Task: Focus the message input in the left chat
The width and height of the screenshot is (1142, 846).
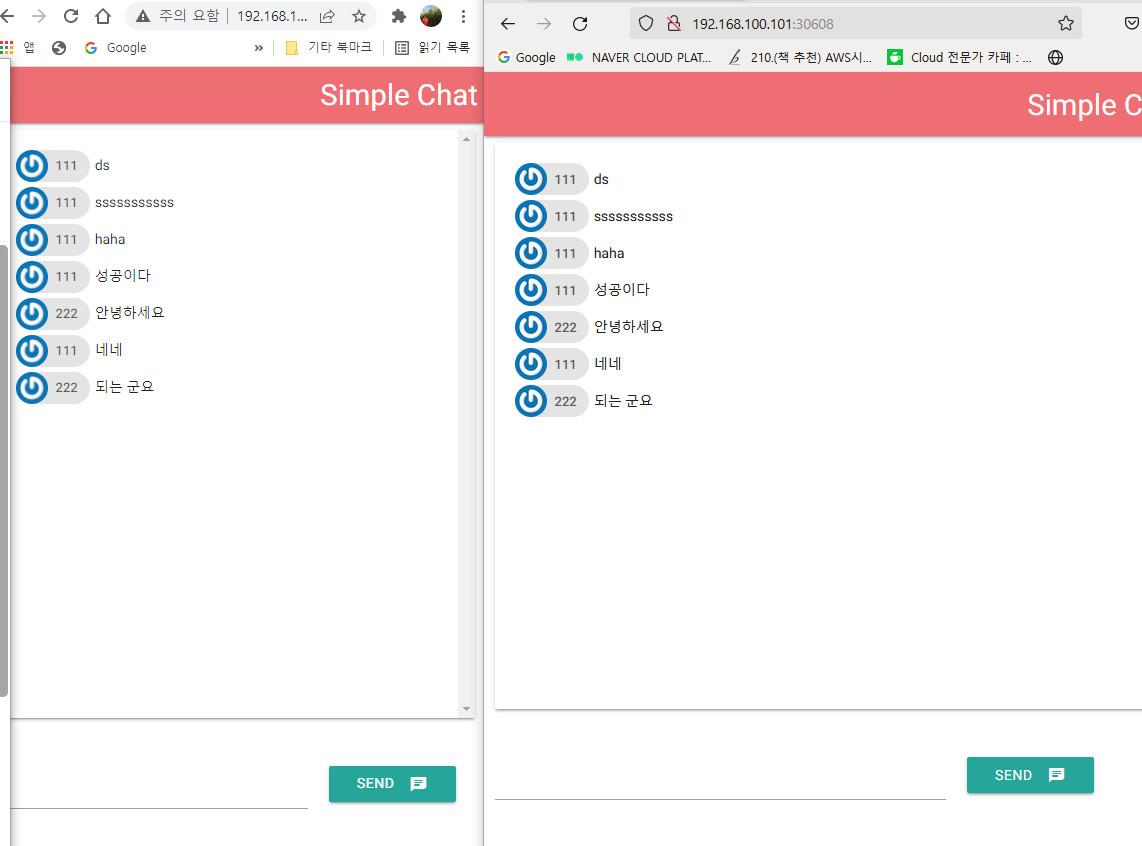Action: tap(159, 790)
